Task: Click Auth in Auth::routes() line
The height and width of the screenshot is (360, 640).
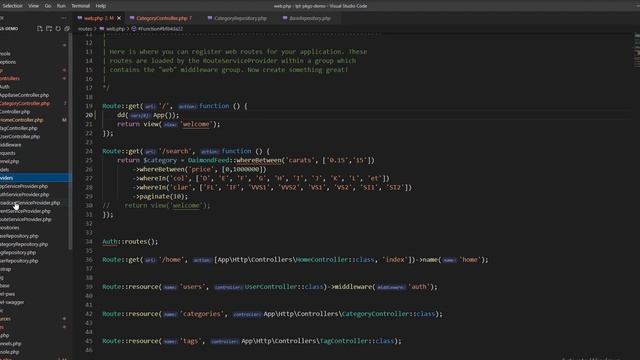Action: tap(110, 242)
